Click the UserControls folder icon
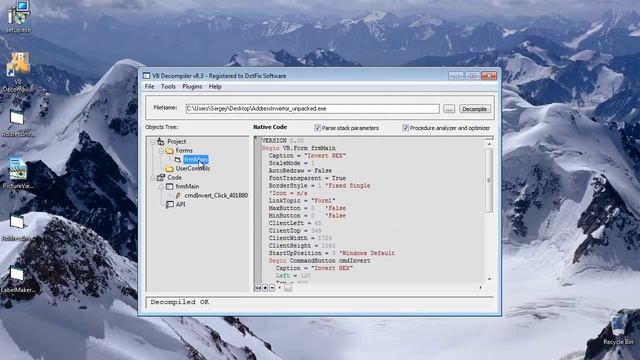Viewport: 640px width, 360px height. pos(169,169)
